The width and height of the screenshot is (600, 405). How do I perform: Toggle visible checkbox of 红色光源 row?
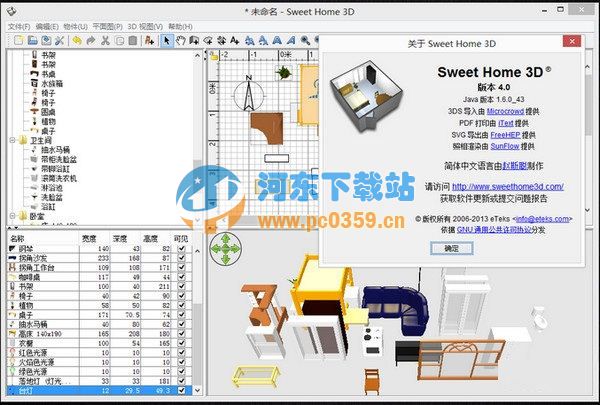click(x=182, y=353)
